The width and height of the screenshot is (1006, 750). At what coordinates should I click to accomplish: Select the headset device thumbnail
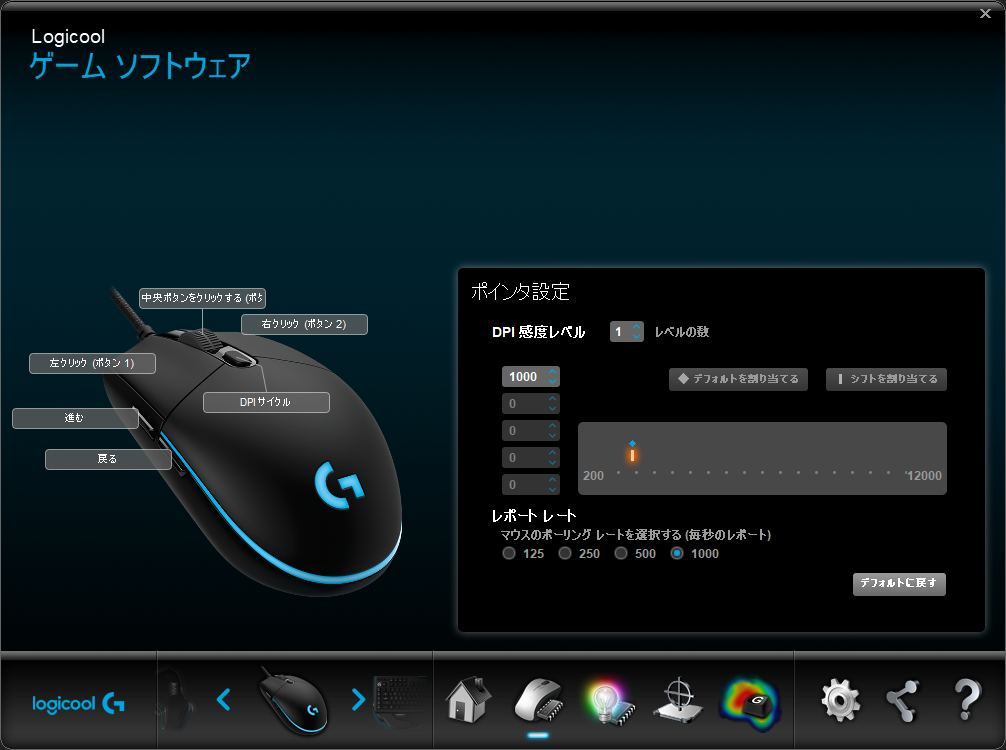pyautogui.click(x=175, y=699)
